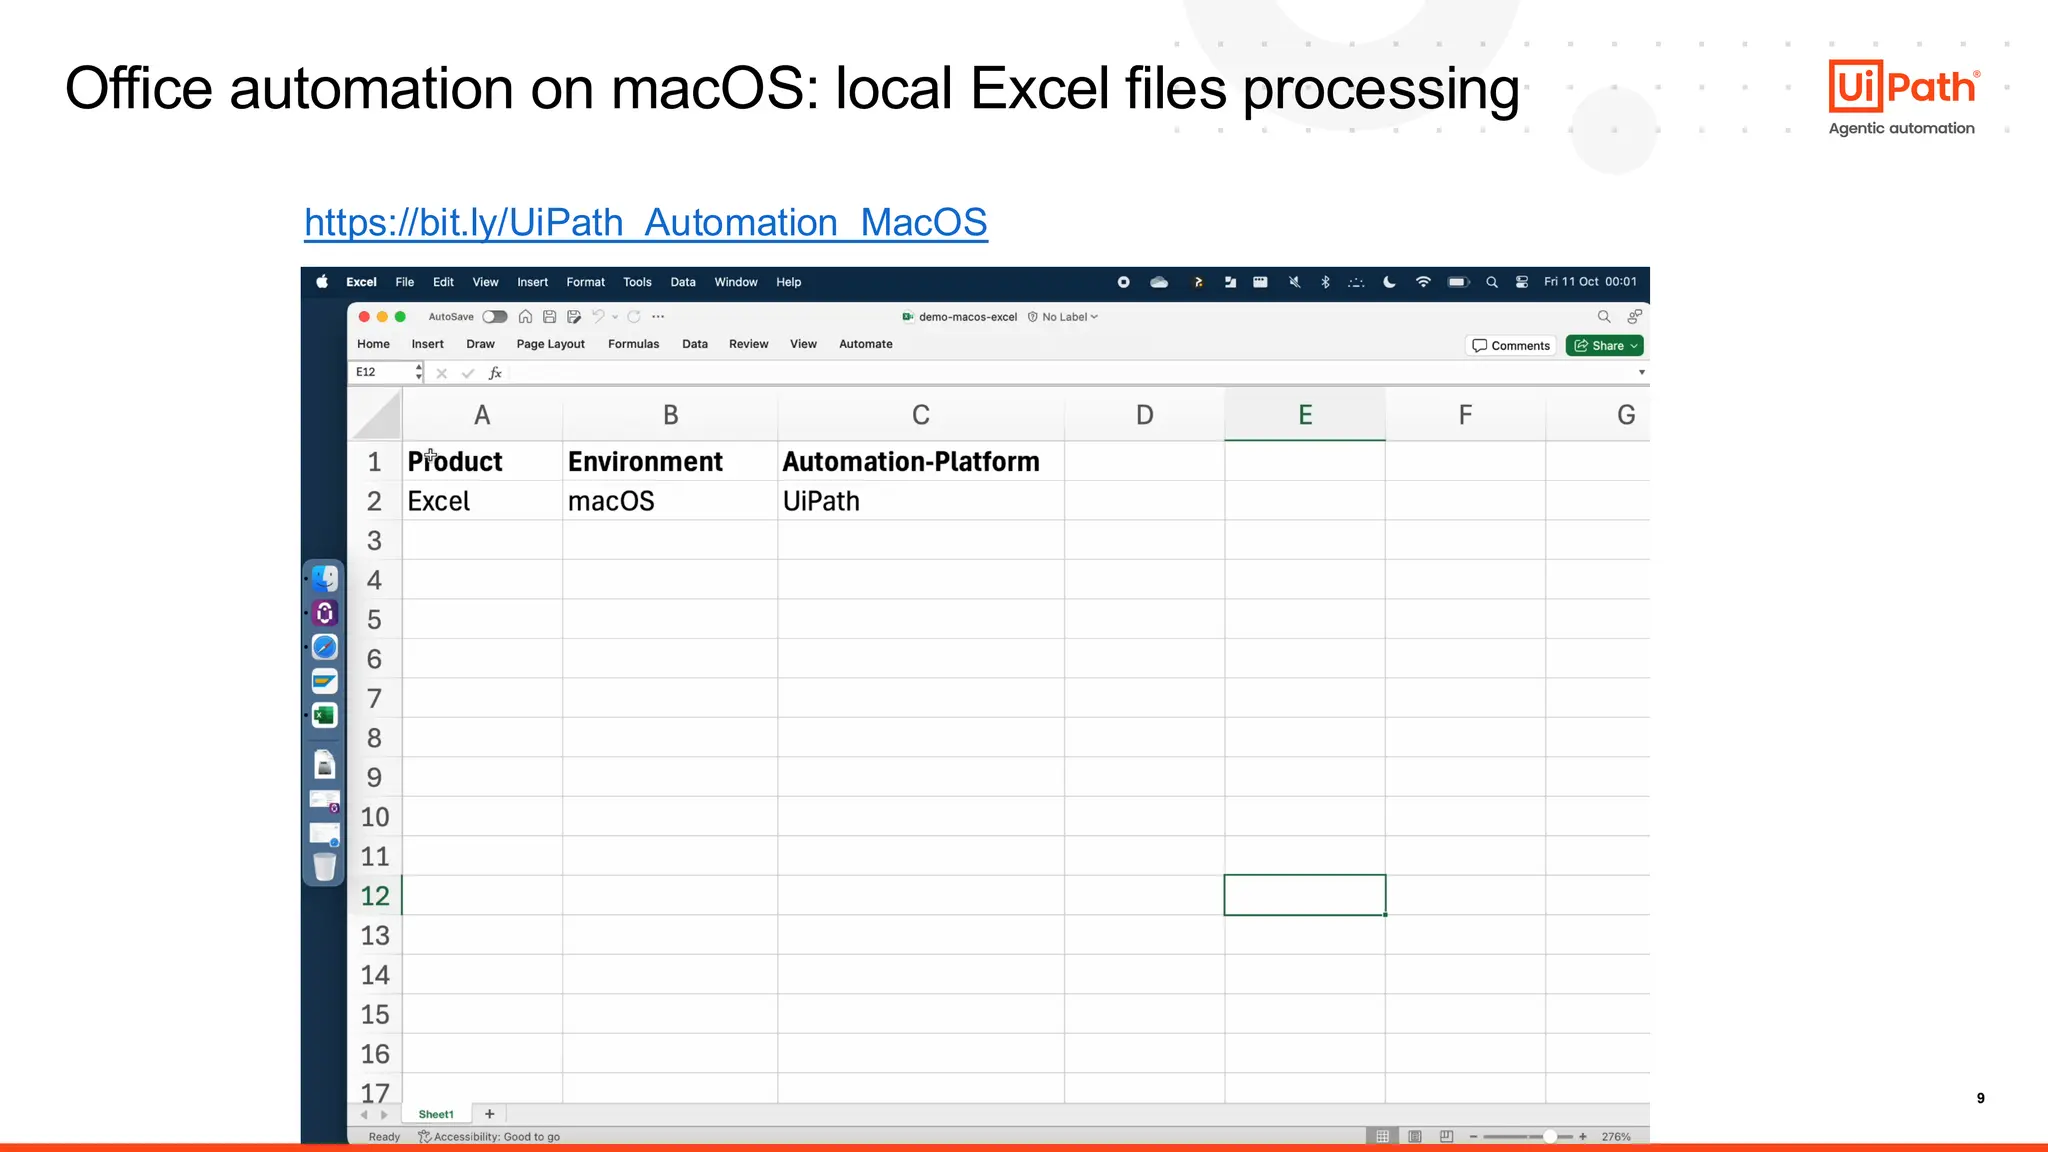Select cell containing Automation-Platform
Image resolution: width=2048 pixels, height=1152 pixels.
(x=921, y=461)
